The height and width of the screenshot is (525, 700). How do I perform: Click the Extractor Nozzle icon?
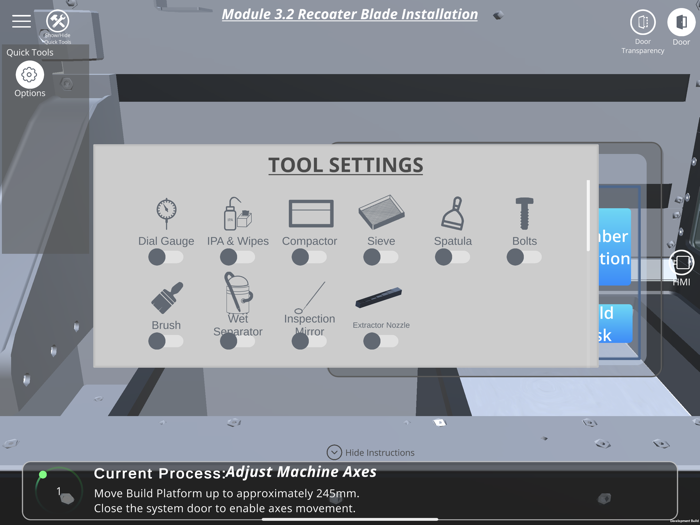pyautogui.click(x=380, y=298)
